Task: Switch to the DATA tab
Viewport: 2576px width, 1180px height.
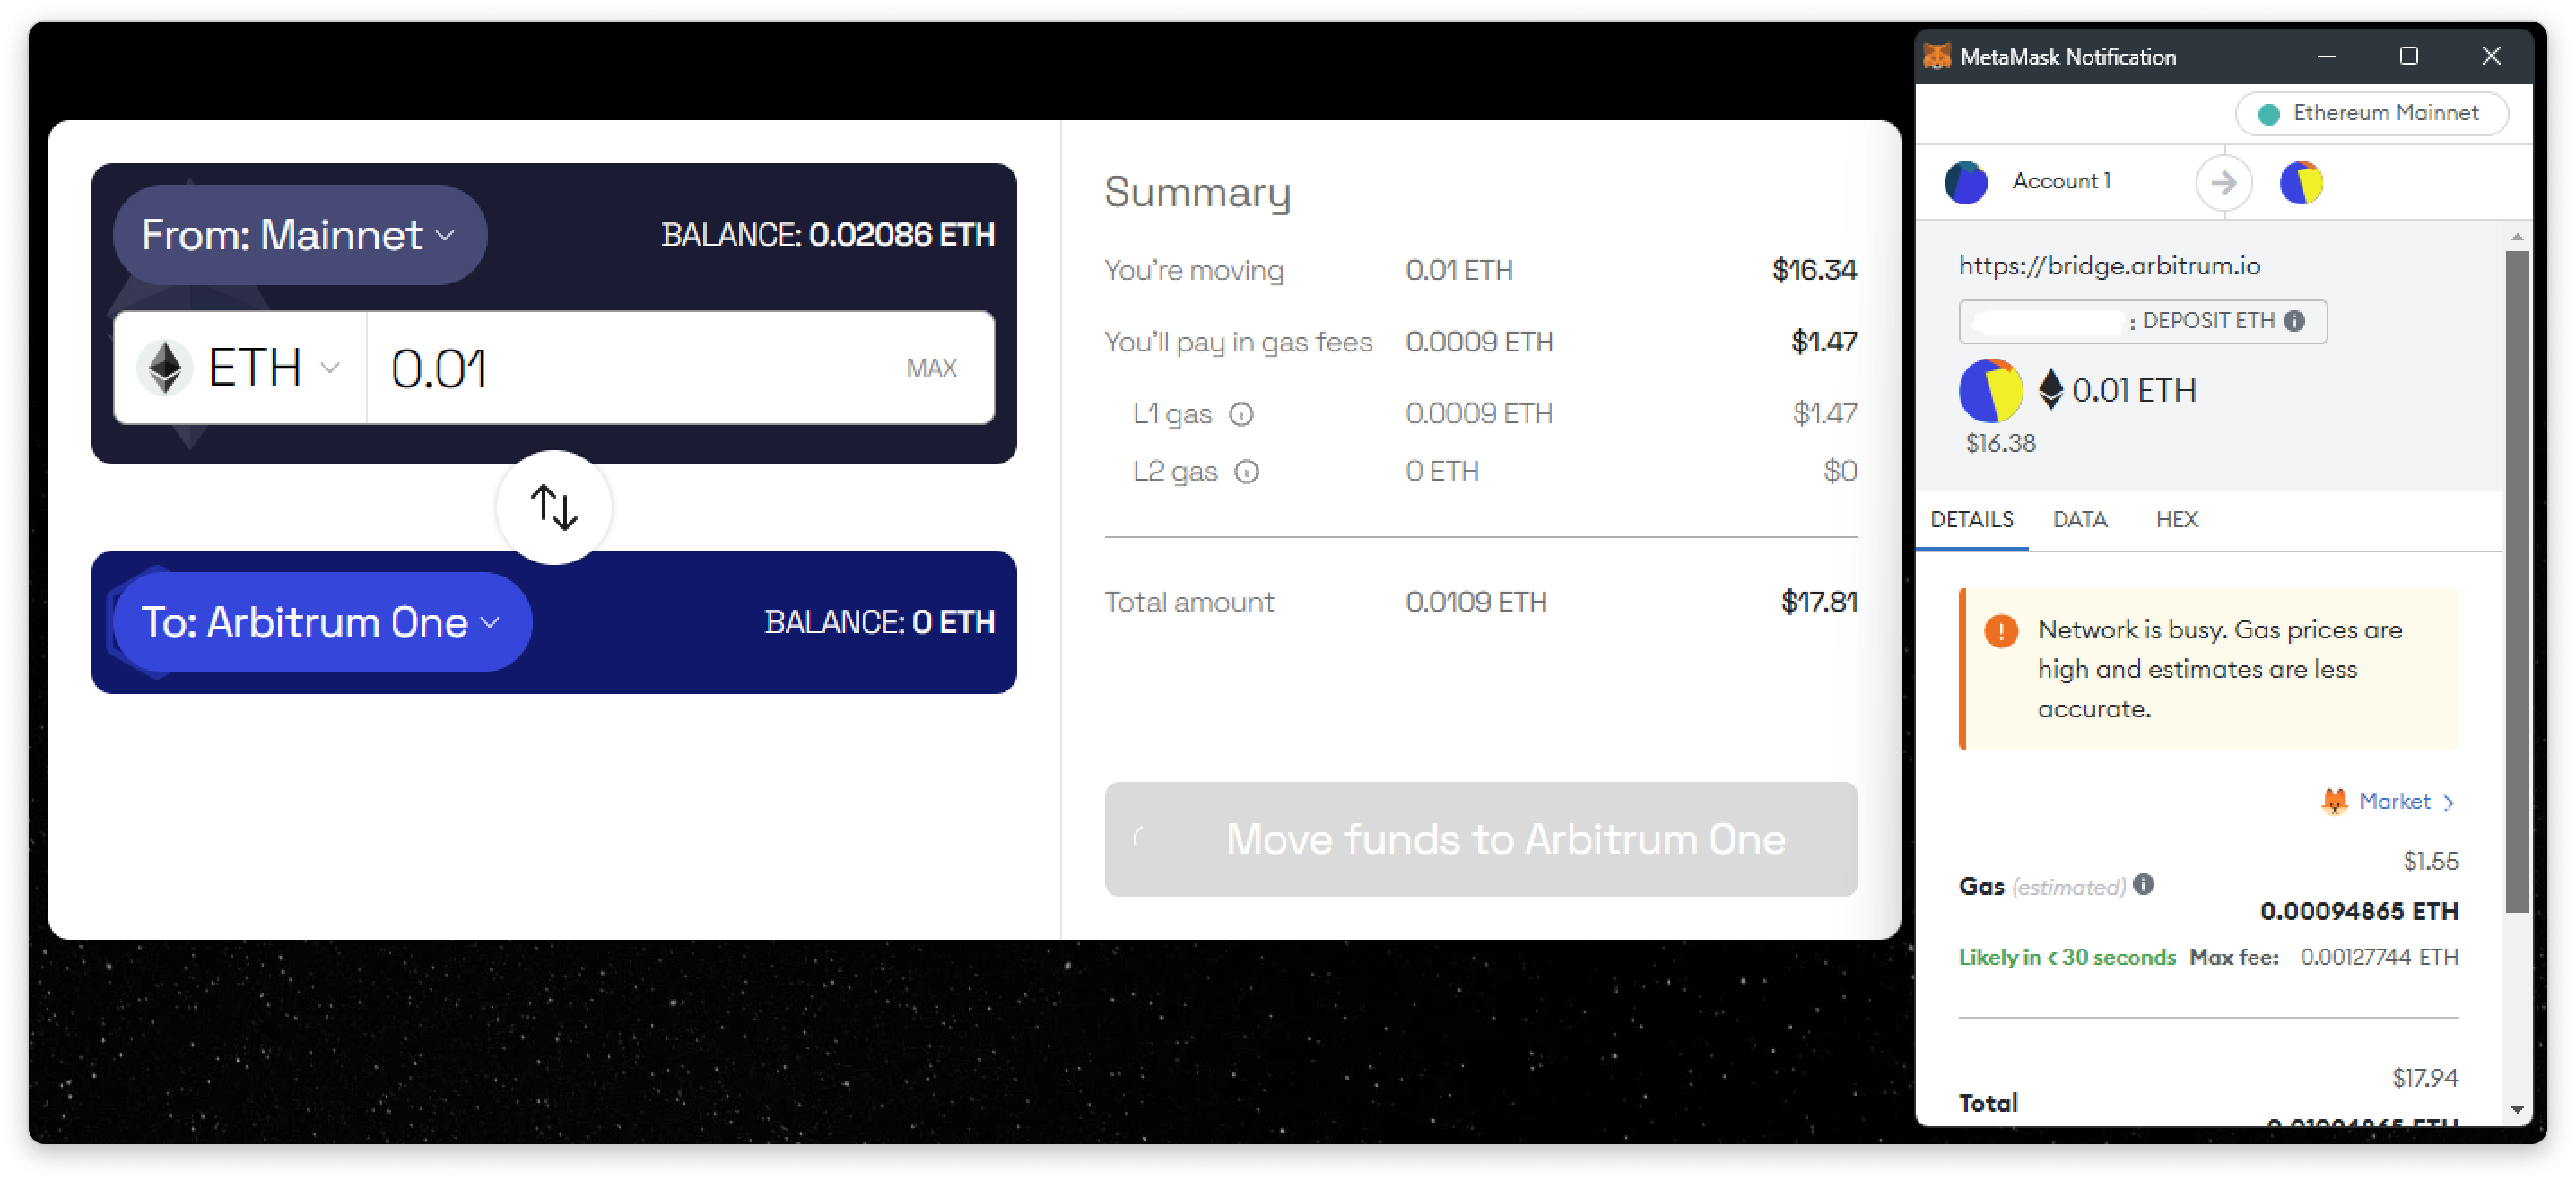Action: point(2080,519)
